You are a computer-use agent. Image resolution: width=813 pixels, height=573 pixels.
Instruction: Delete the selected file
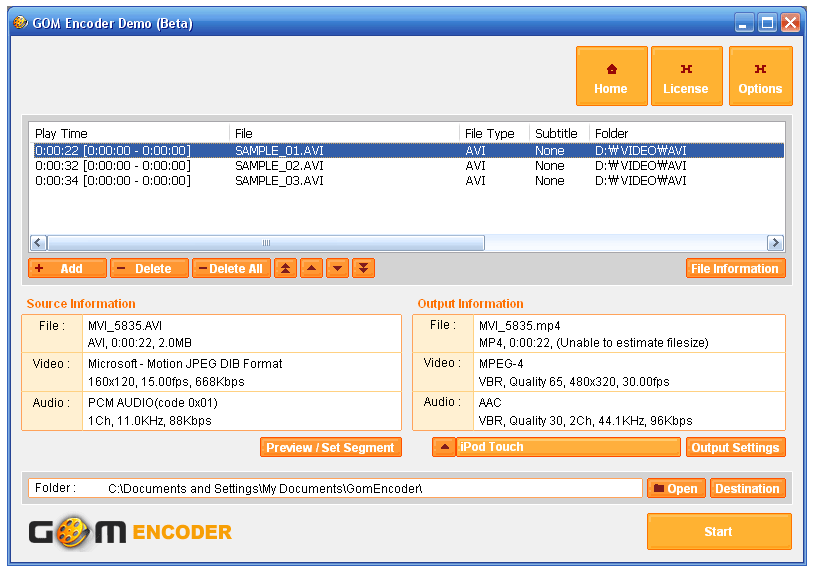coord(149,269)
